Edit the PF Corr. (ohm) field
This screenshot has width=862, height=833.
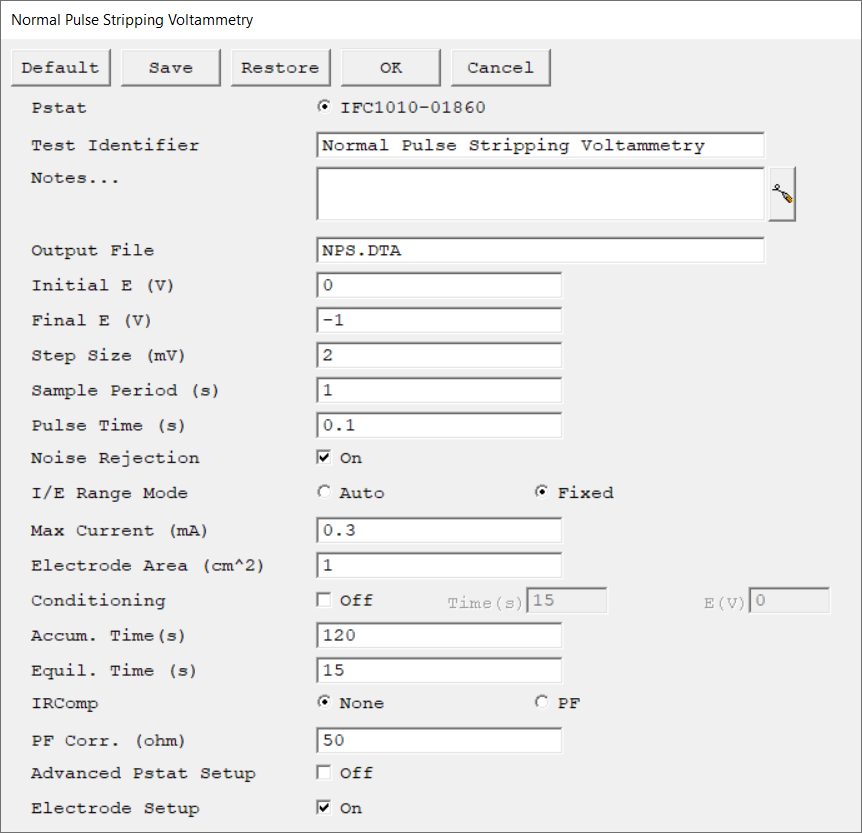click(x=439, y=741)
